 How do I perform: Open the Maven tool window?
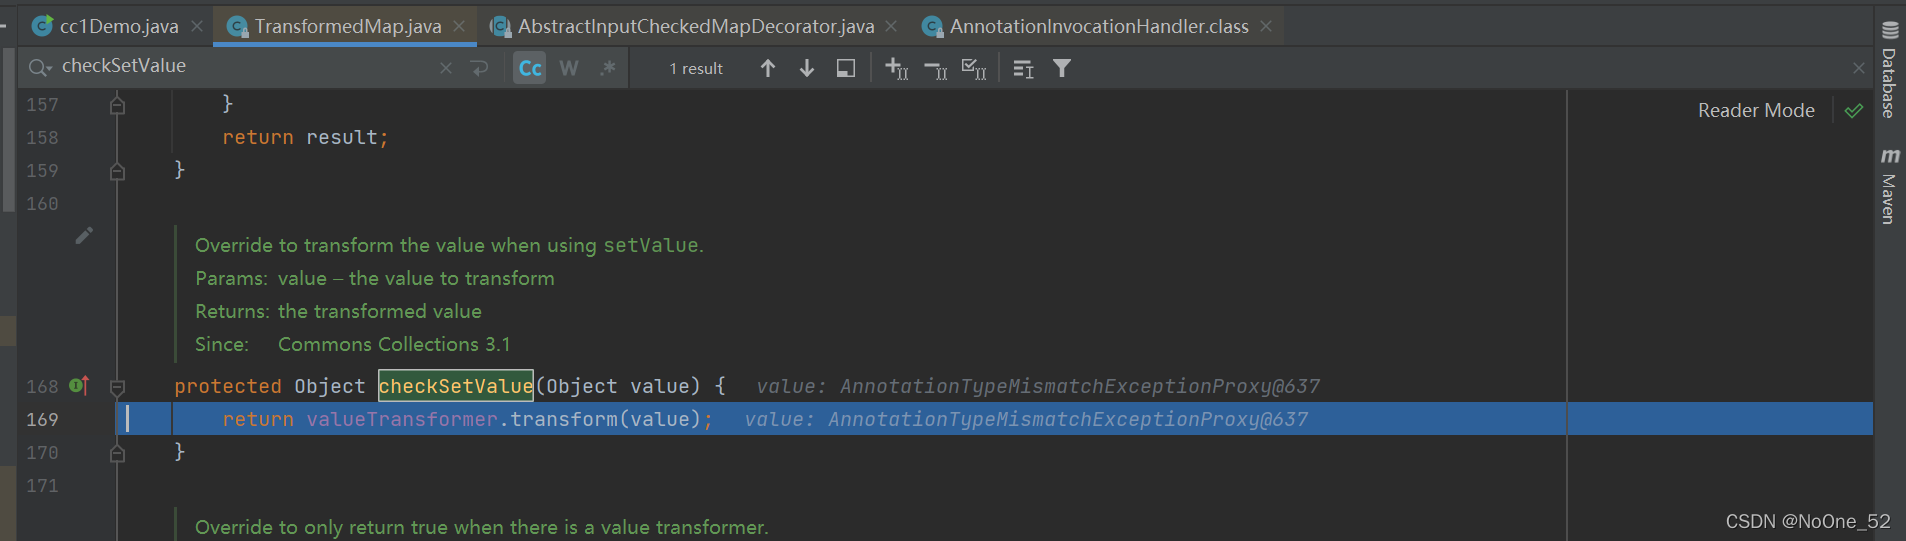[1889, 185]
